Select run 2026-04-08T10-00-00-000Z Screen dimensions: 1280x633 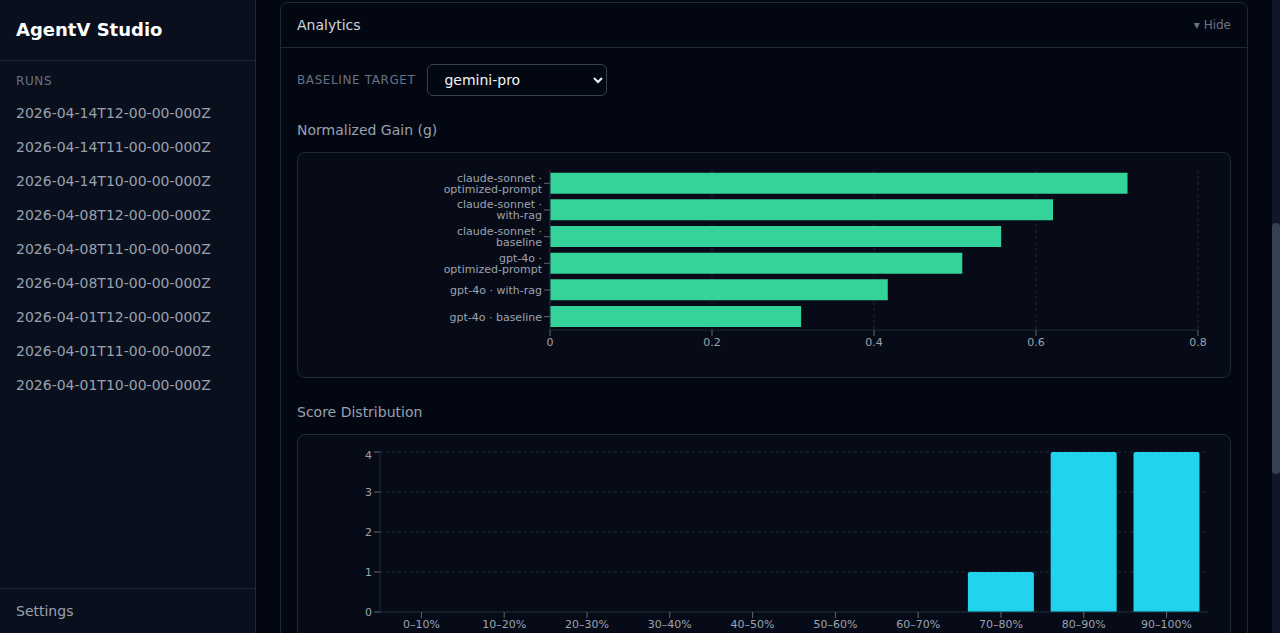pyautogui.click(x=113, y=283)
